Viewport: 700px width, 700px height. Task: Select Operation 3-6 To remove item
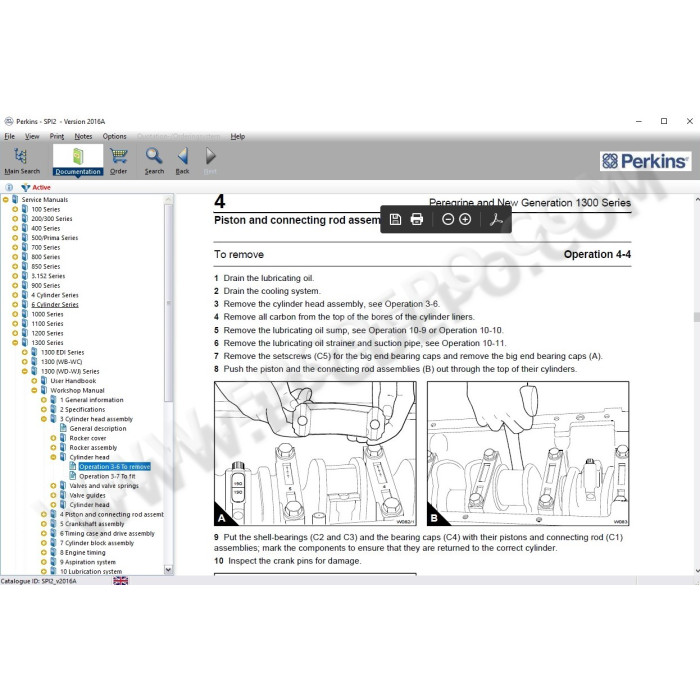coord(114,467)
